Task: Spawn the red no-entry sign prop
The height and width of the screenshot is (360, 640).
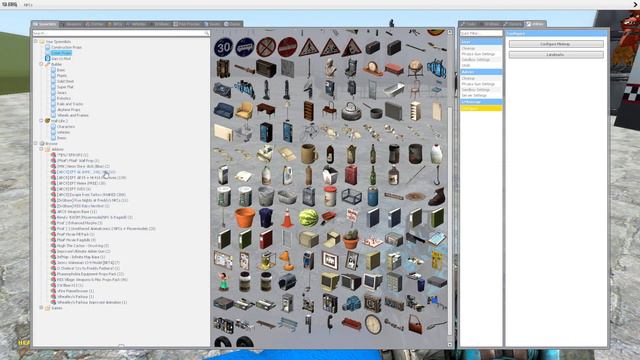Action: click(287, 47)
